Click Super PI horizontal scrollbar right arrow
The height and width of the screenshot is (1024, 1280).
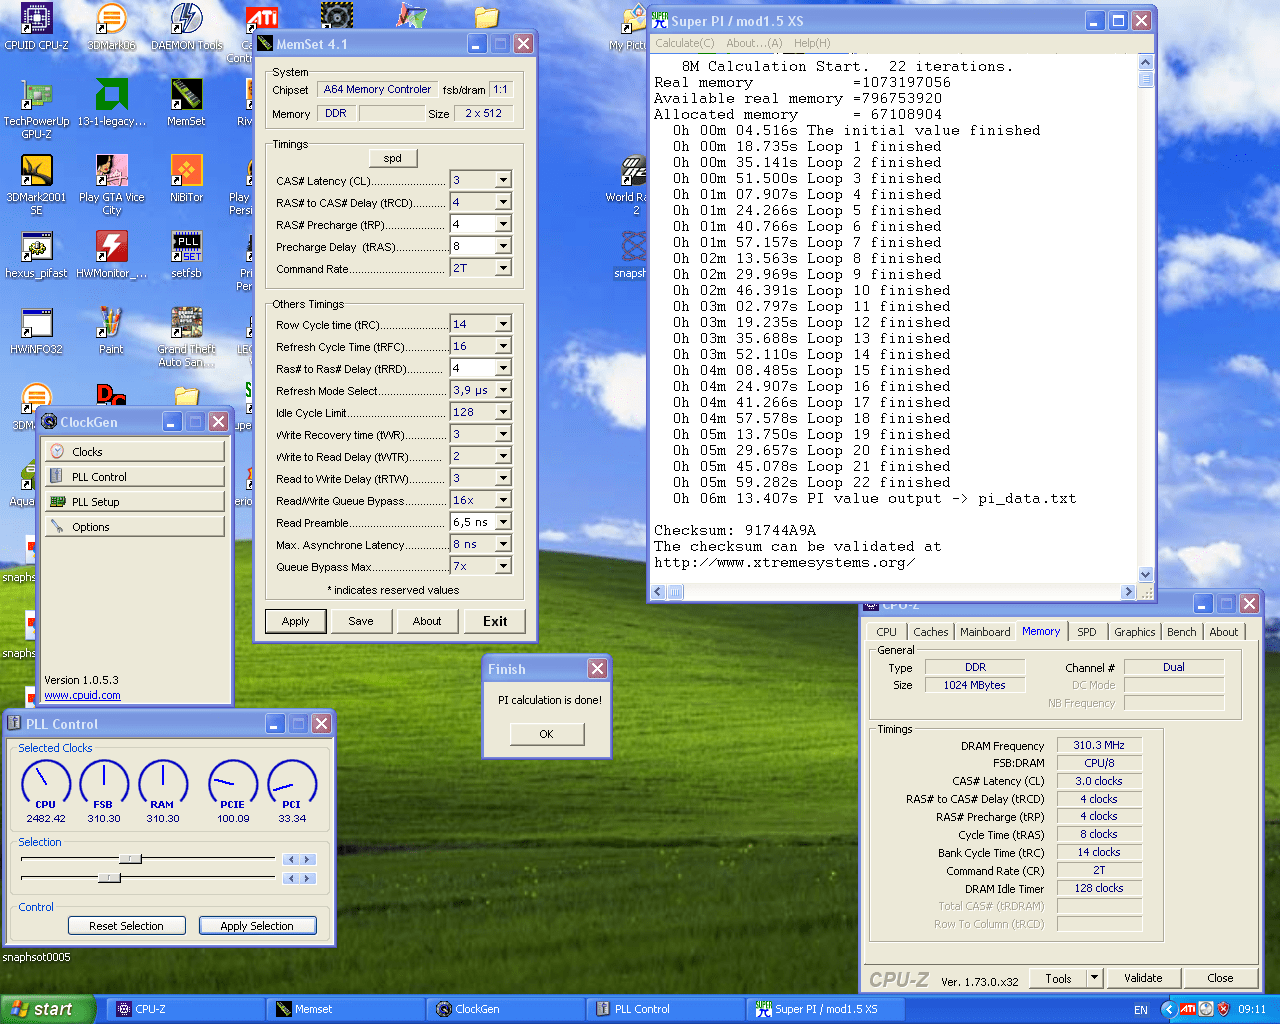[1128, 592]
